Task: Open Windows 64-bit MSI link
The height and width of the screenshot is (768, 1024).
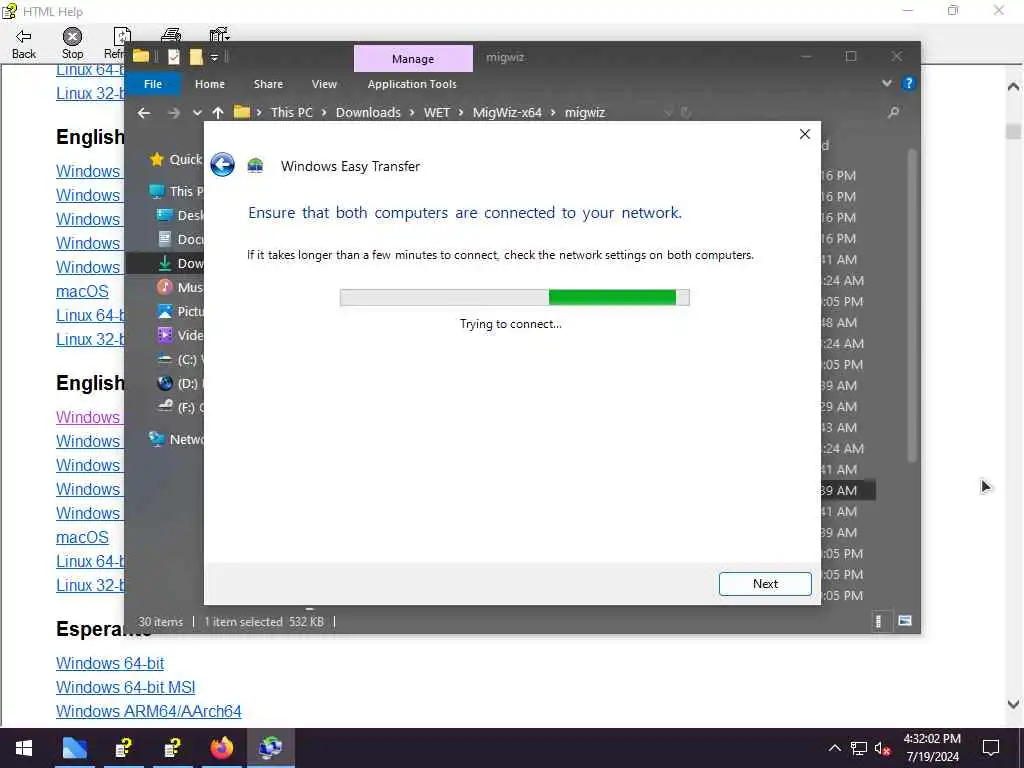Action: click(x=125, y=687)
